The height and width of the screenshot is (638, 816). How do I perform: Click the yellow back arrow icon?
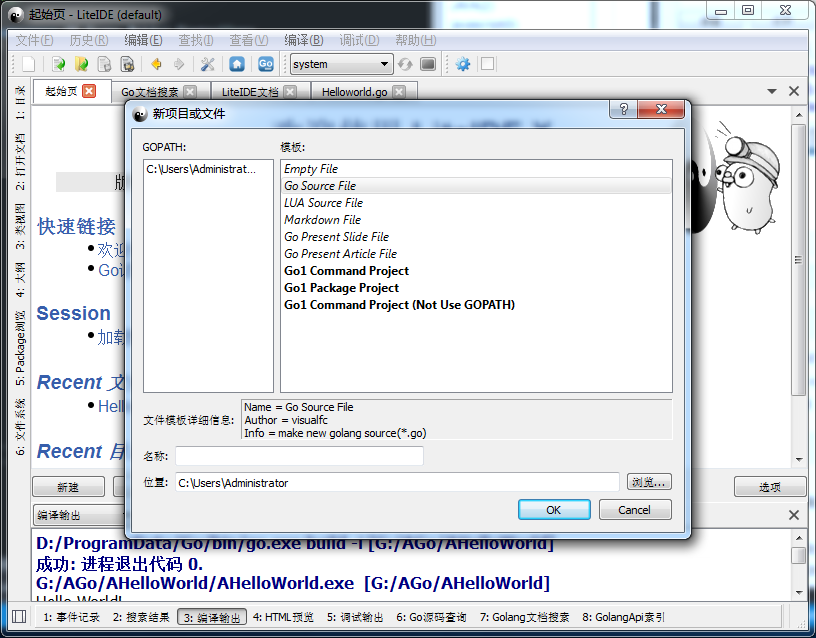[x=156, y=64]
